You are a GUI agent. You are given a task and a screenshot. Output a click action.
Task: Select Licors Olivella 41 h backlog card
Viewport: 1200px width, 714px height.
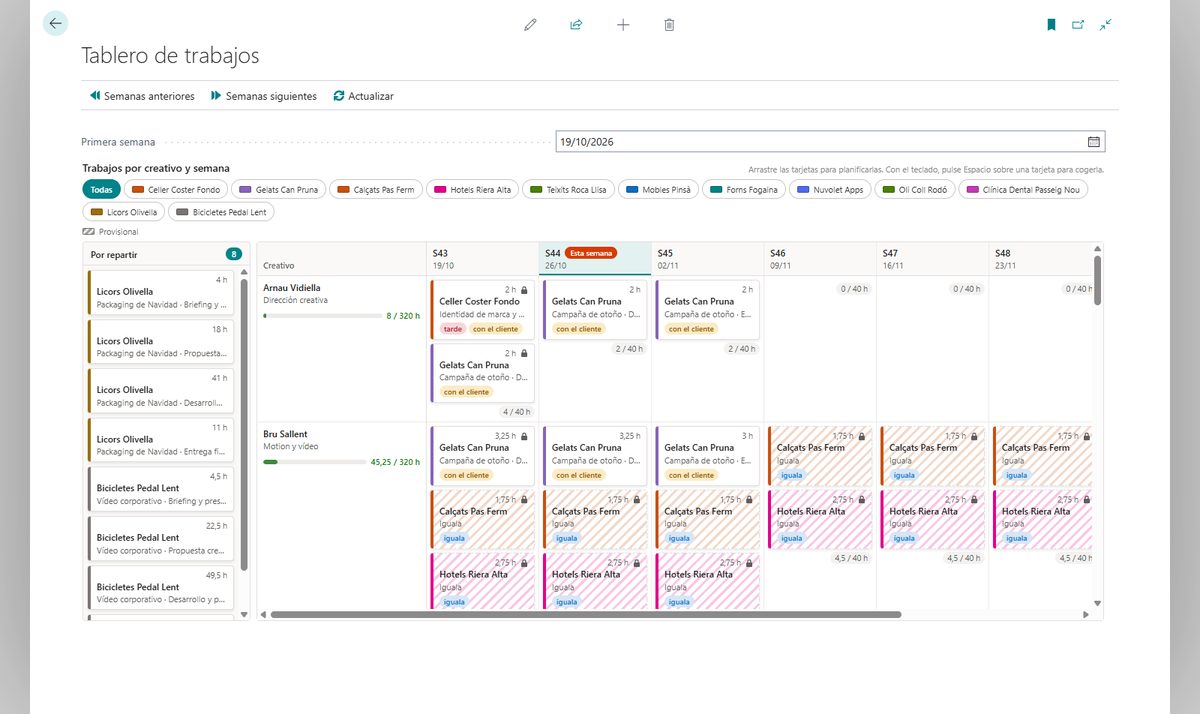(160, 391)
